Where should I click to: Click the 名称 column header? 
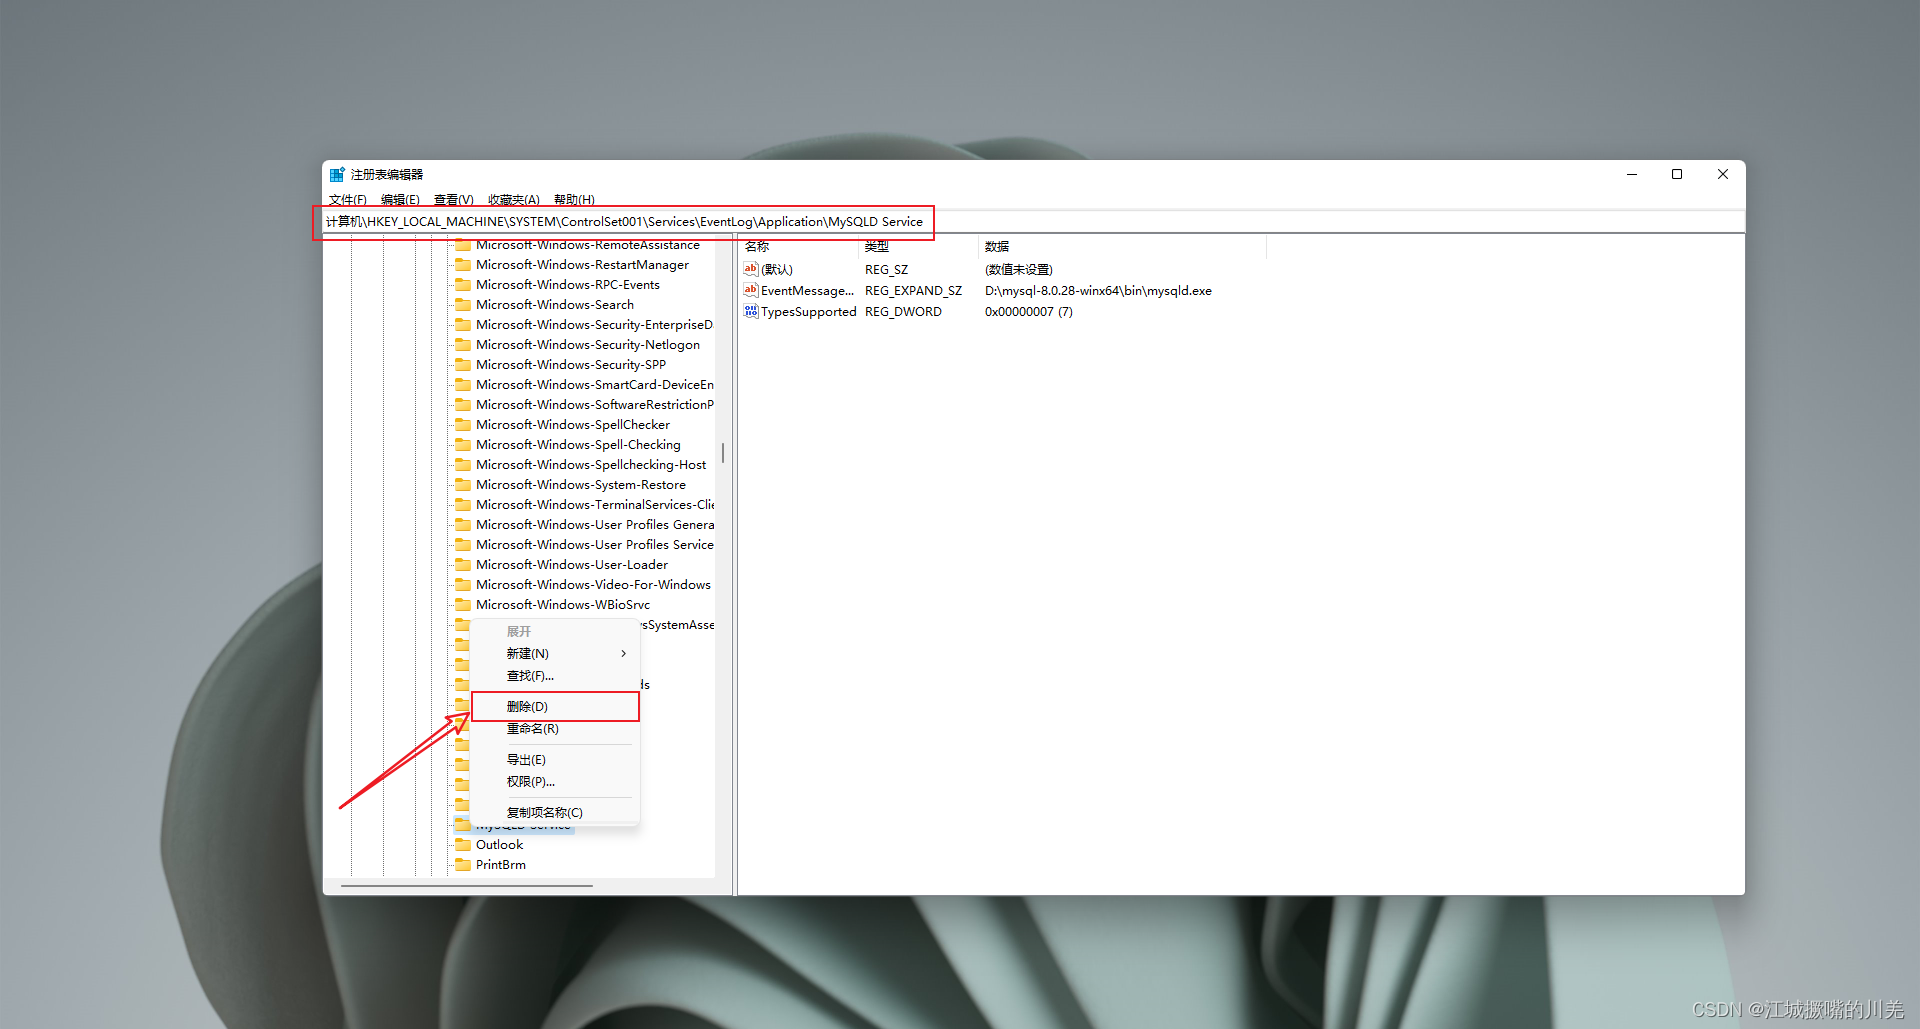tap(798, 246)
